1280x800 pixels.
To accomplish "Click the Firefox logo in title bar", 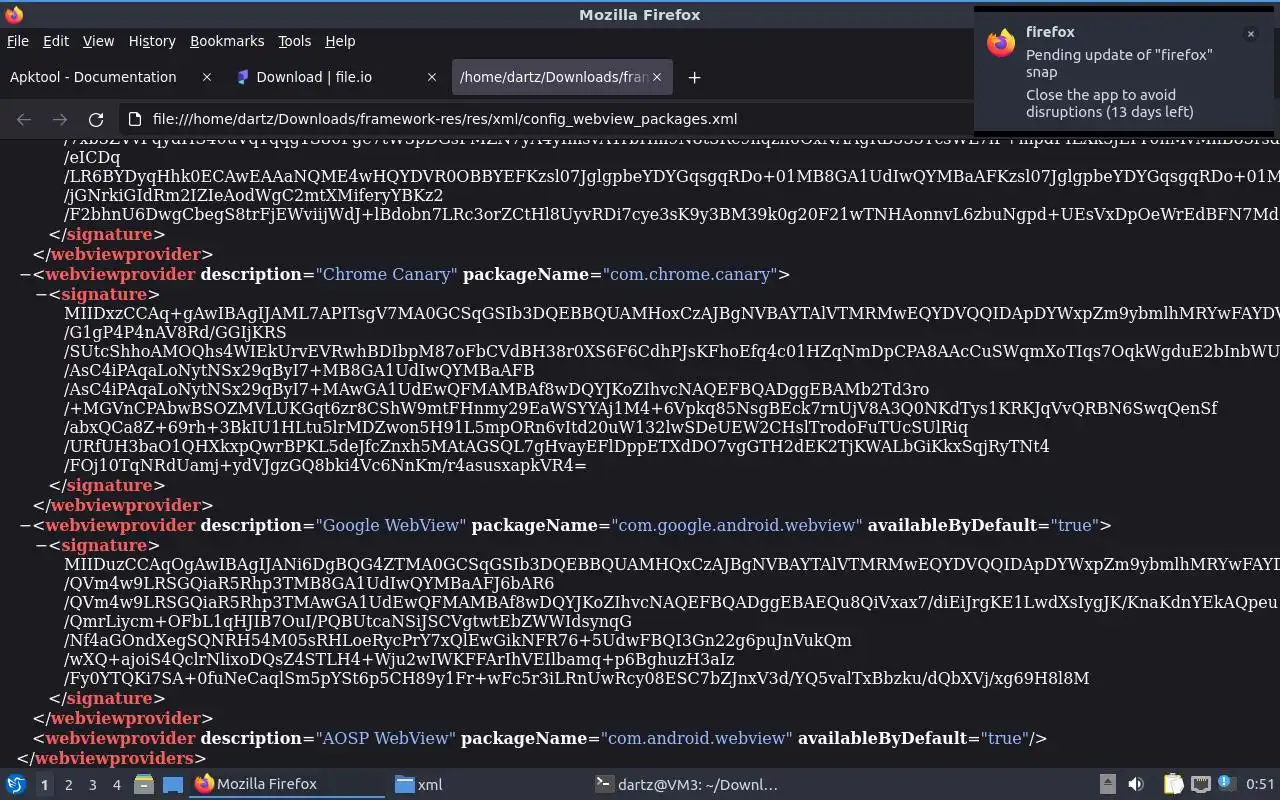I will tap(13, 14).
